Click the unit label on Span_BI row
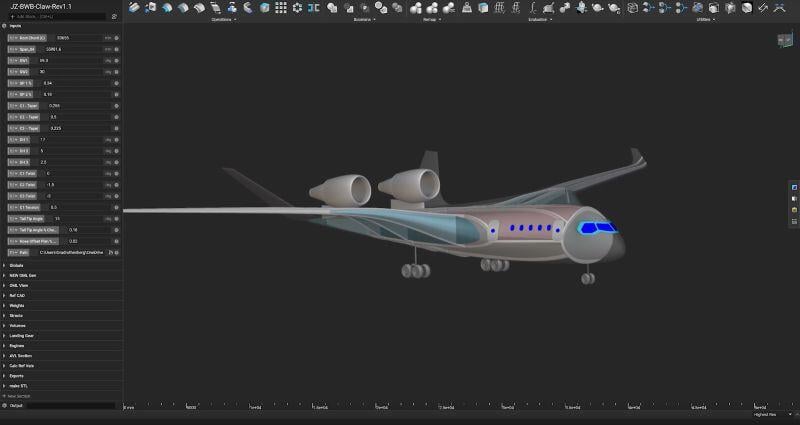Image resolution: width=800 pixels, height=425 pixels. [x=108, y=49]
